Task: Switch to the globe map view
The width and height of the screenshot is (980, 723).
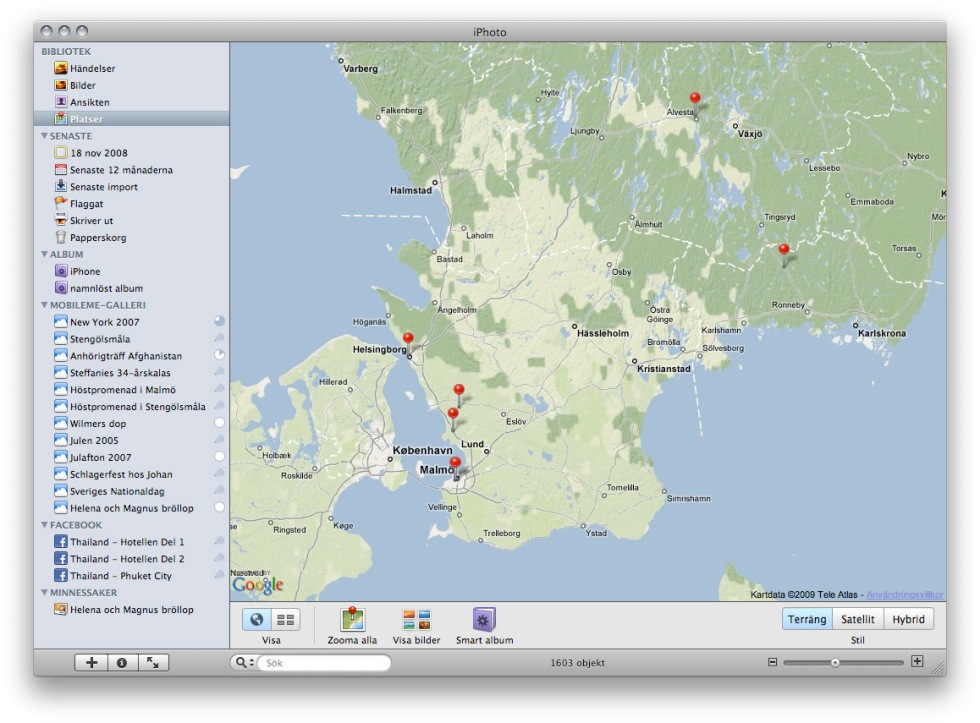Action: (257, 620)
